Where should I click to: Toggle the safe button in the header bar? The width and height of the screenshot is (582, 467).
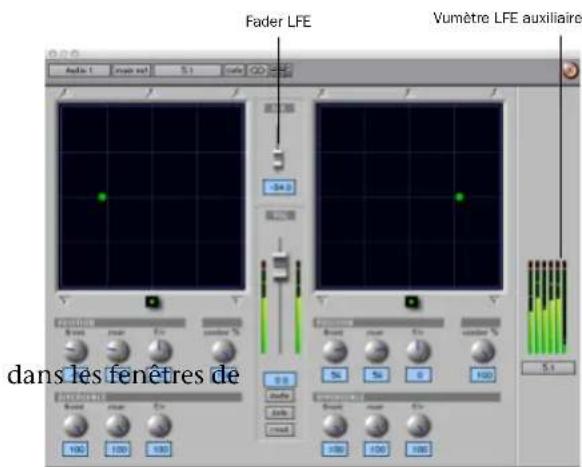coord(234,70)
